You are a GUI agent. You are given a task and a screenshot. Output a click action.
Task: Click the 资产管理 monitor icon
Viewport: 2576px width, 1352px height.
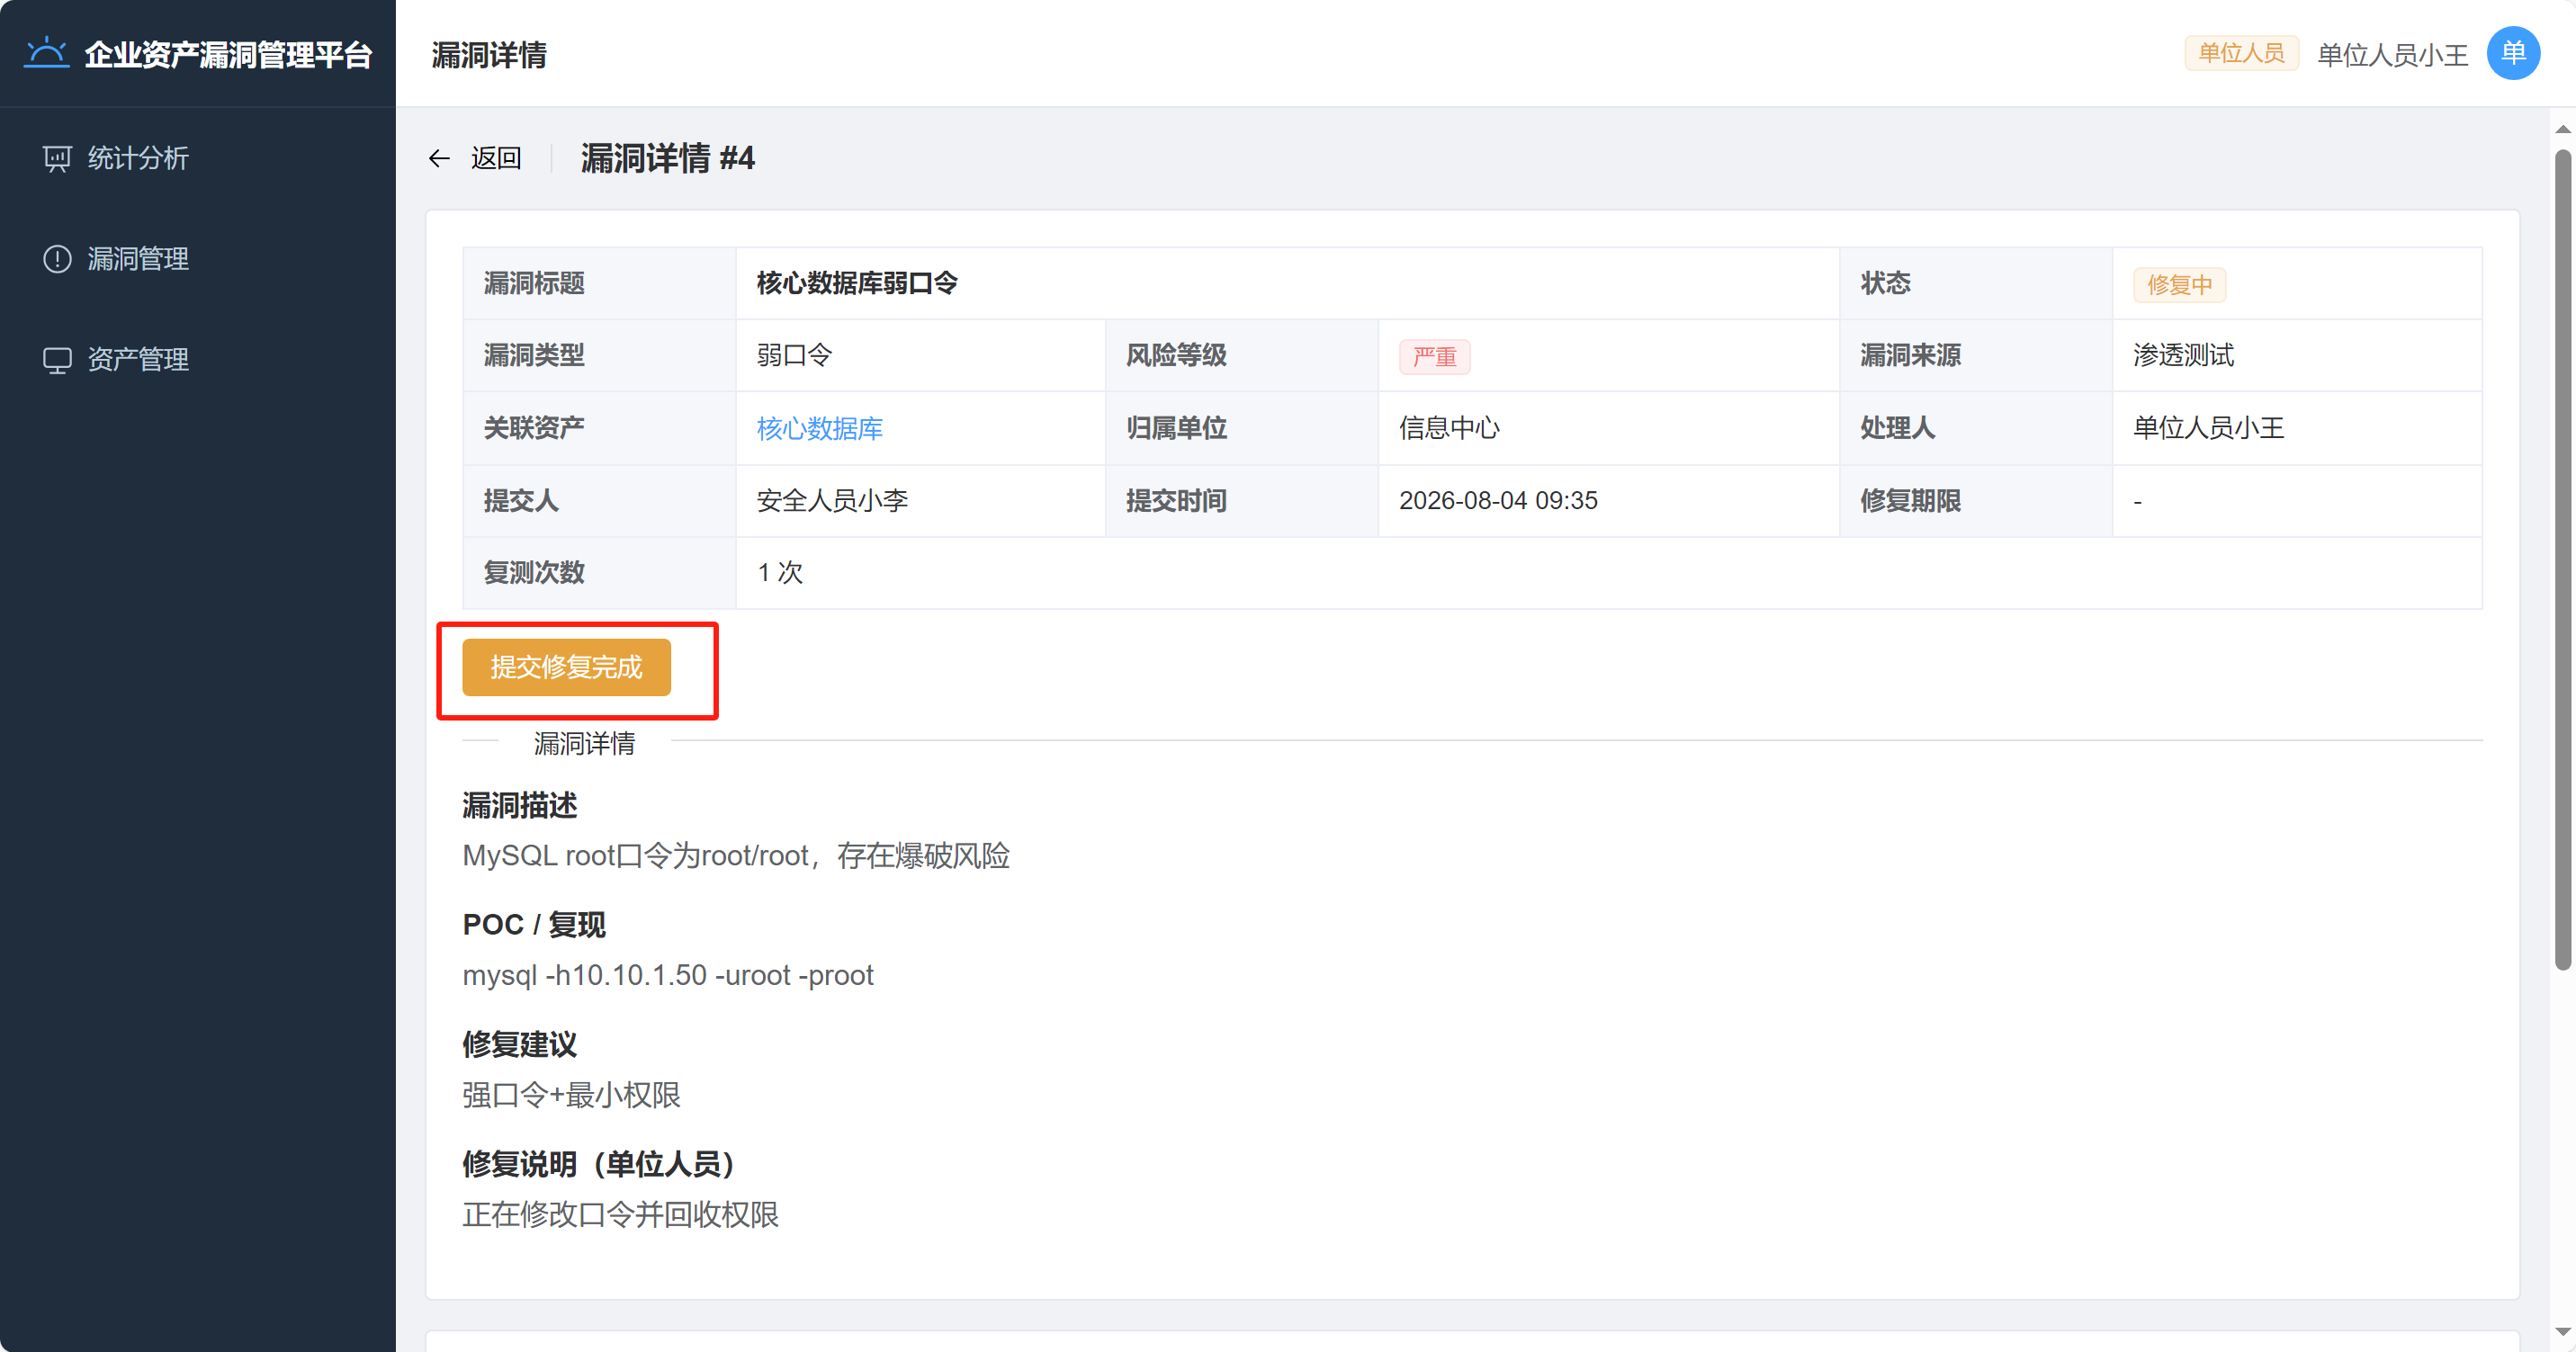[x=57, y=360]
